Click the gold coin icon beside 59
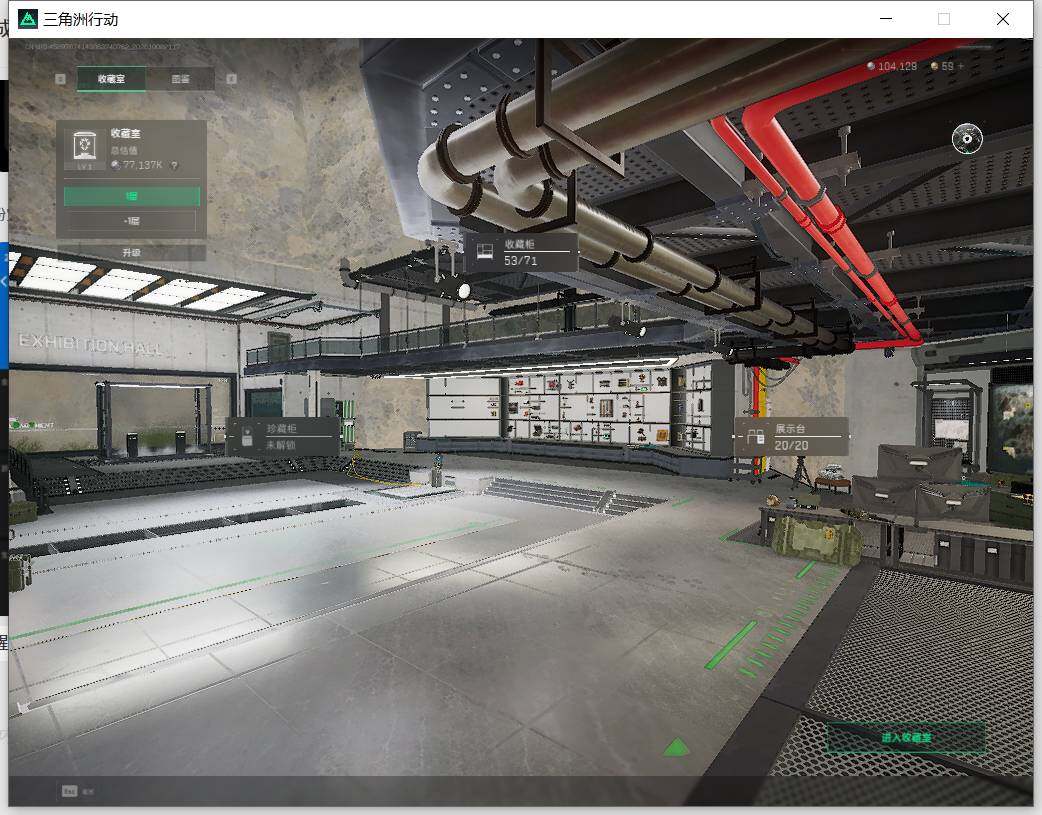The height and width of the screenshot is (815, 1042). pos(934,66)
